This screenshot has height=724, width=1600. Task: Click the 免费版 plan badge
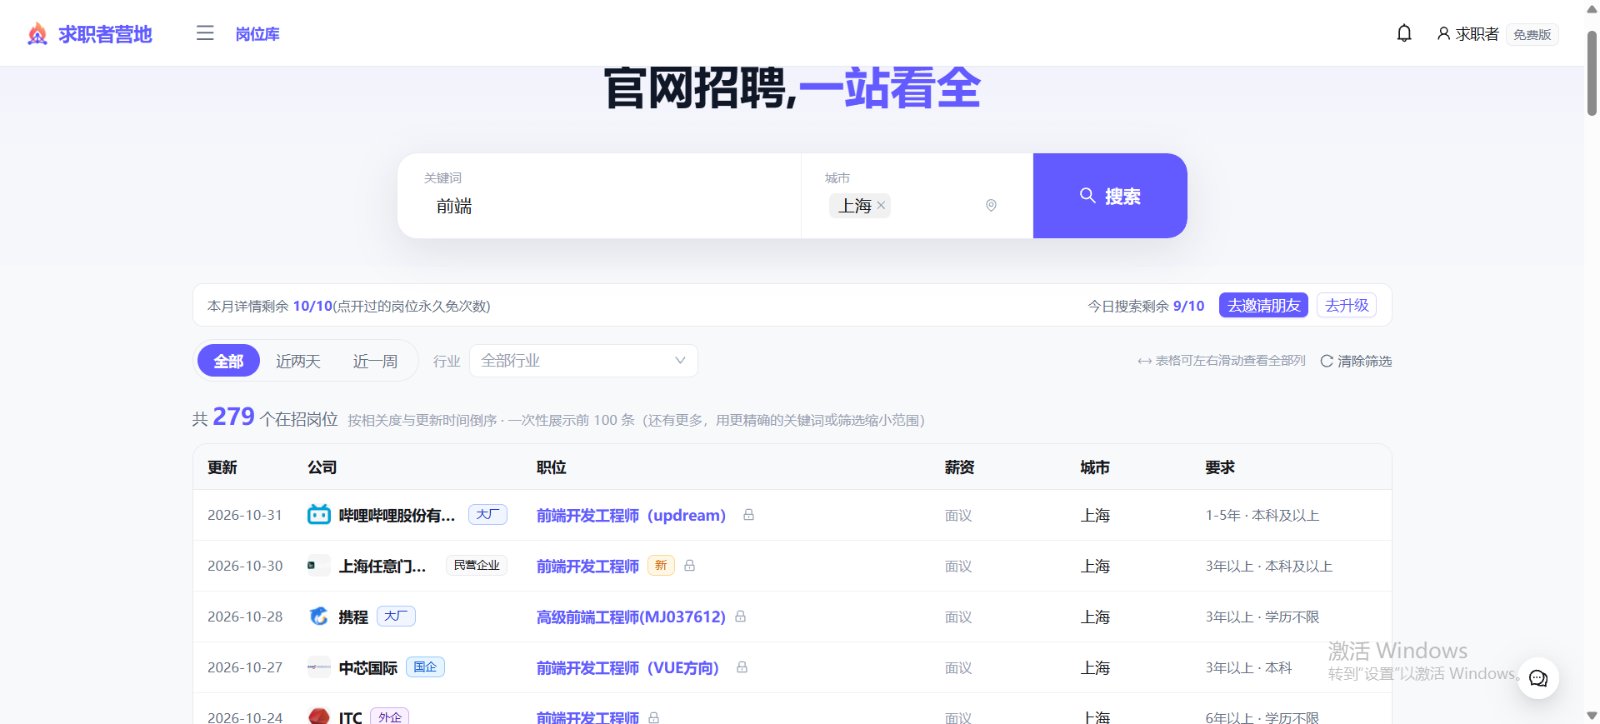(x=1532, y=34)
